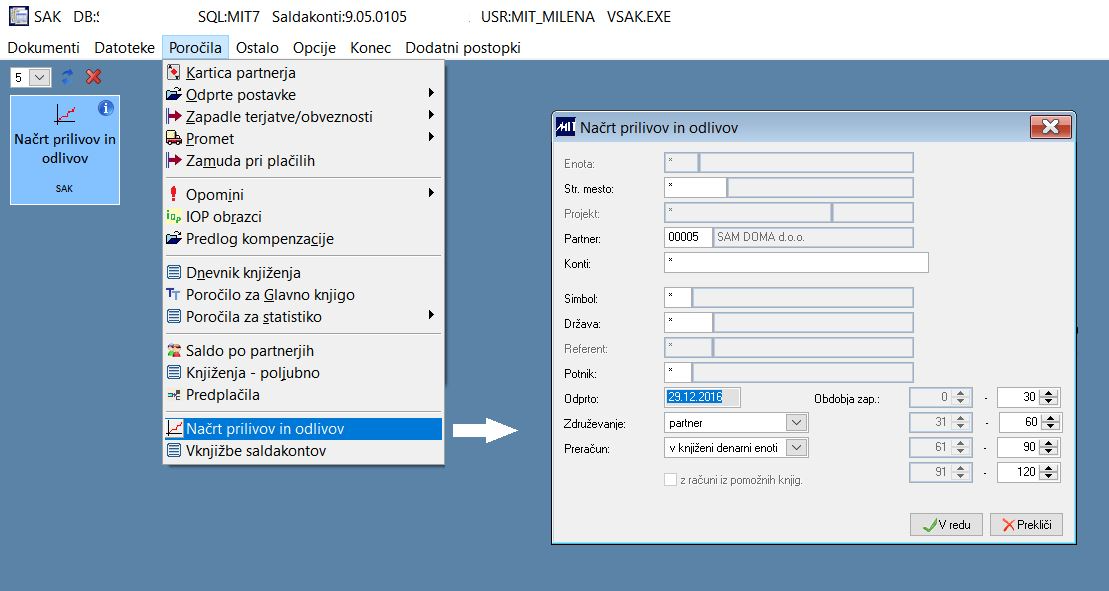Open the Ostalo menu

(x=257, y=47)
